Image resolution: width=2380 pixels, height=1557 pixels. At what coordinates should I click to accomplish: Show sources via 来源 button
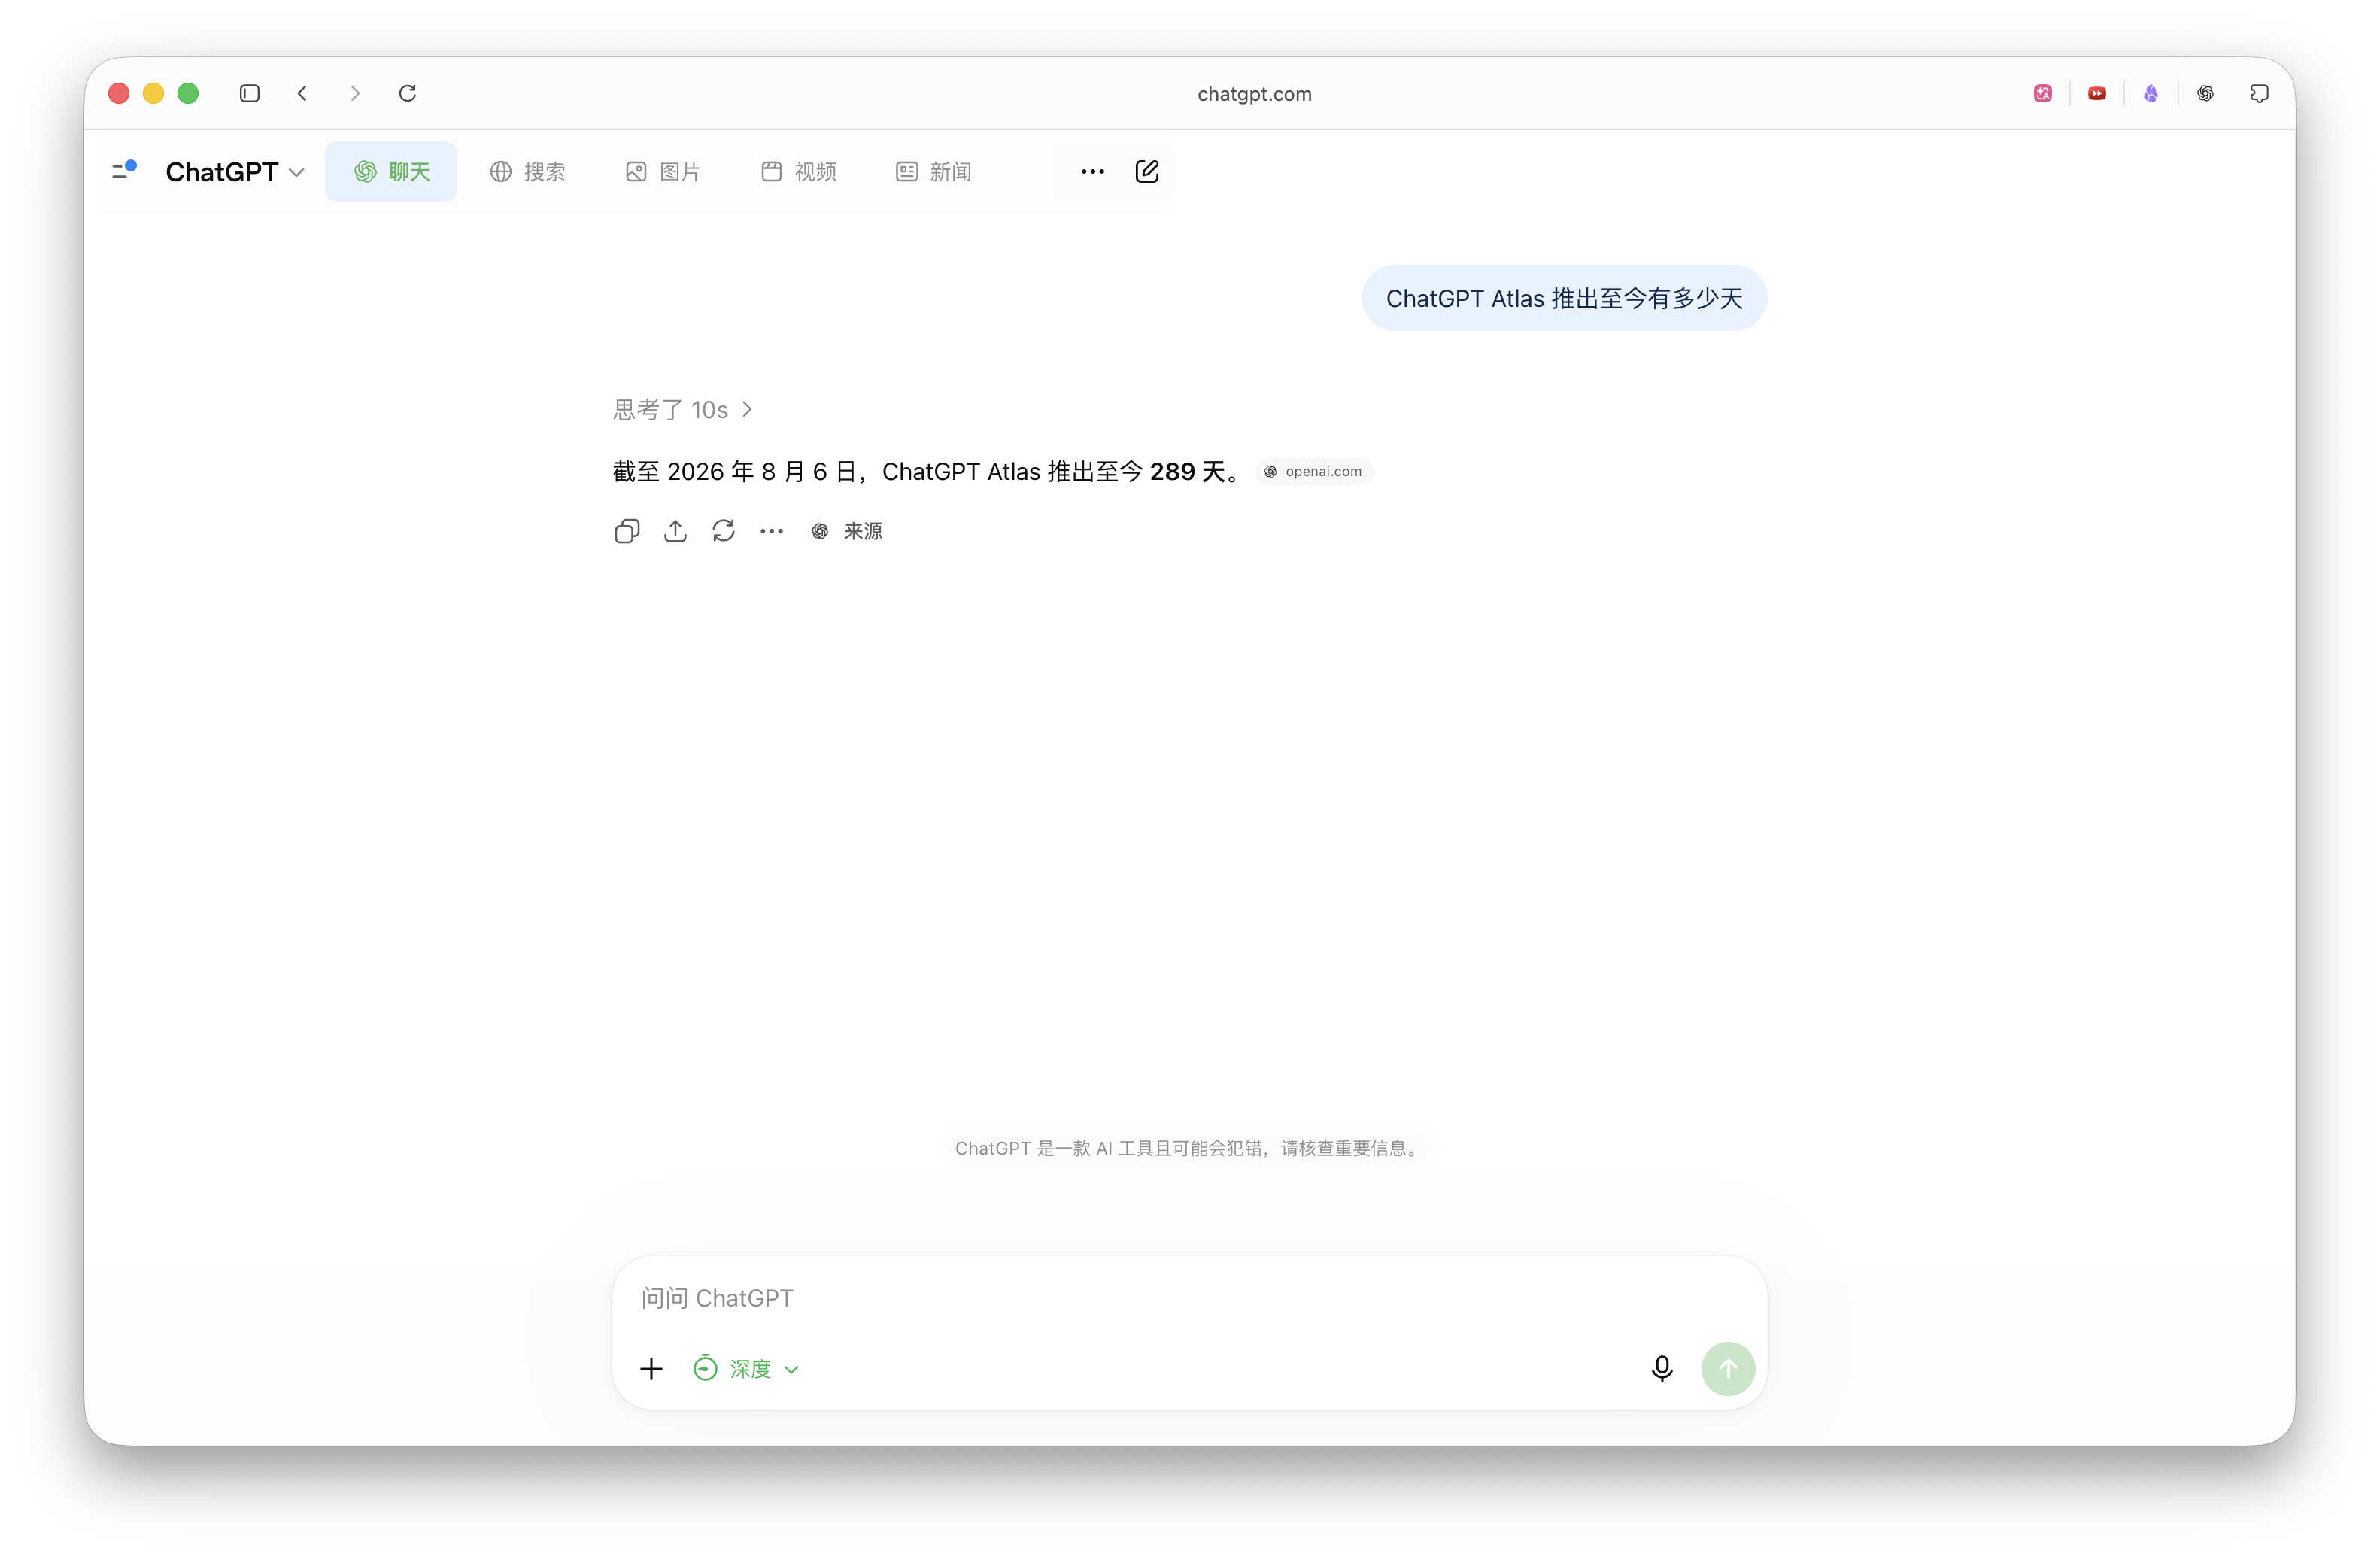pyautogui.click(x=847, y=531)
